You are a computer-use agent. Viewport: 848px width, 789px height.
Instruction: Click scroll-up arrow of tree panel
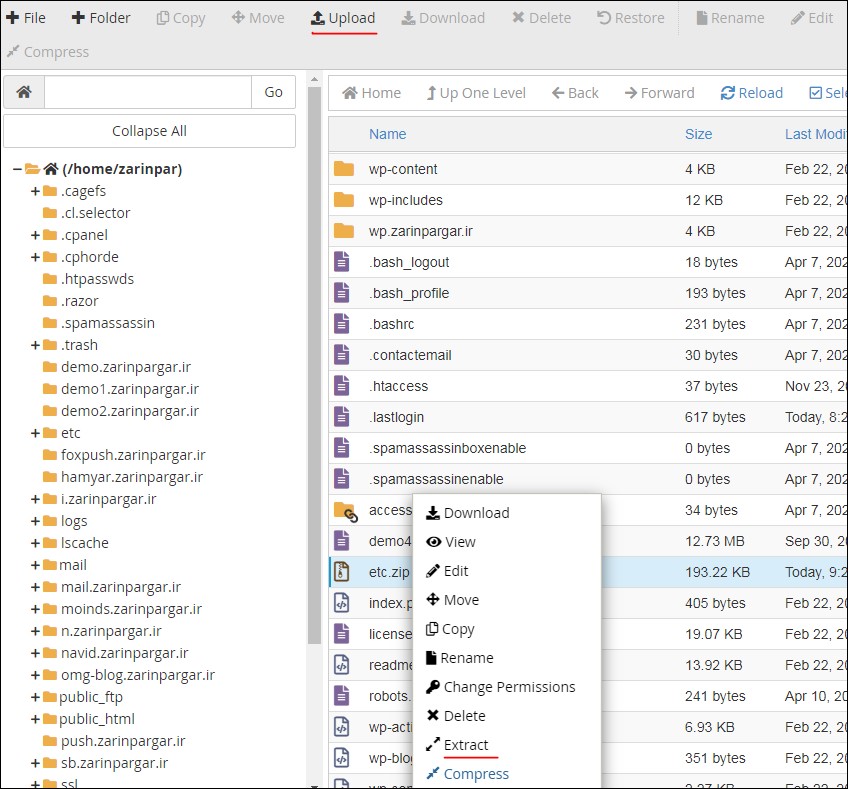point(314,79)
